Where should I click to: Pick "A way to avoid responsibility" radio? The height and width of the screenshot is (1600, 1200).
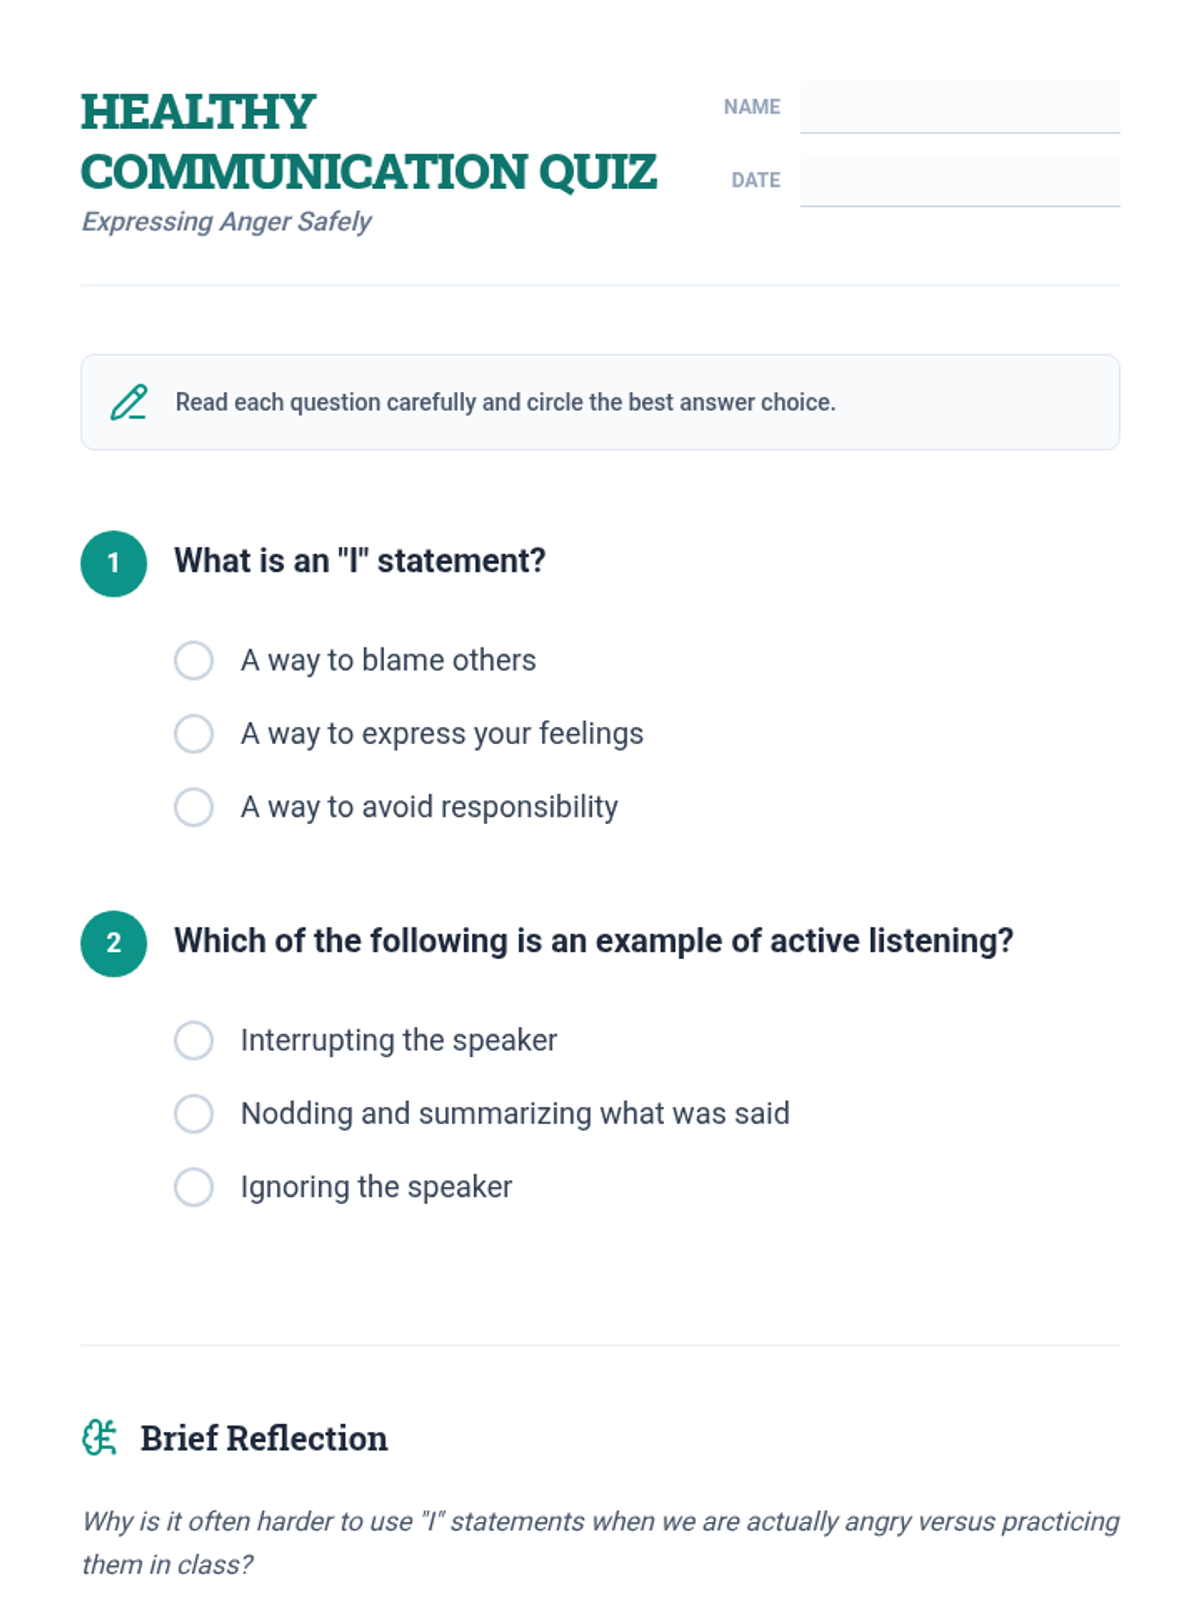194,807
